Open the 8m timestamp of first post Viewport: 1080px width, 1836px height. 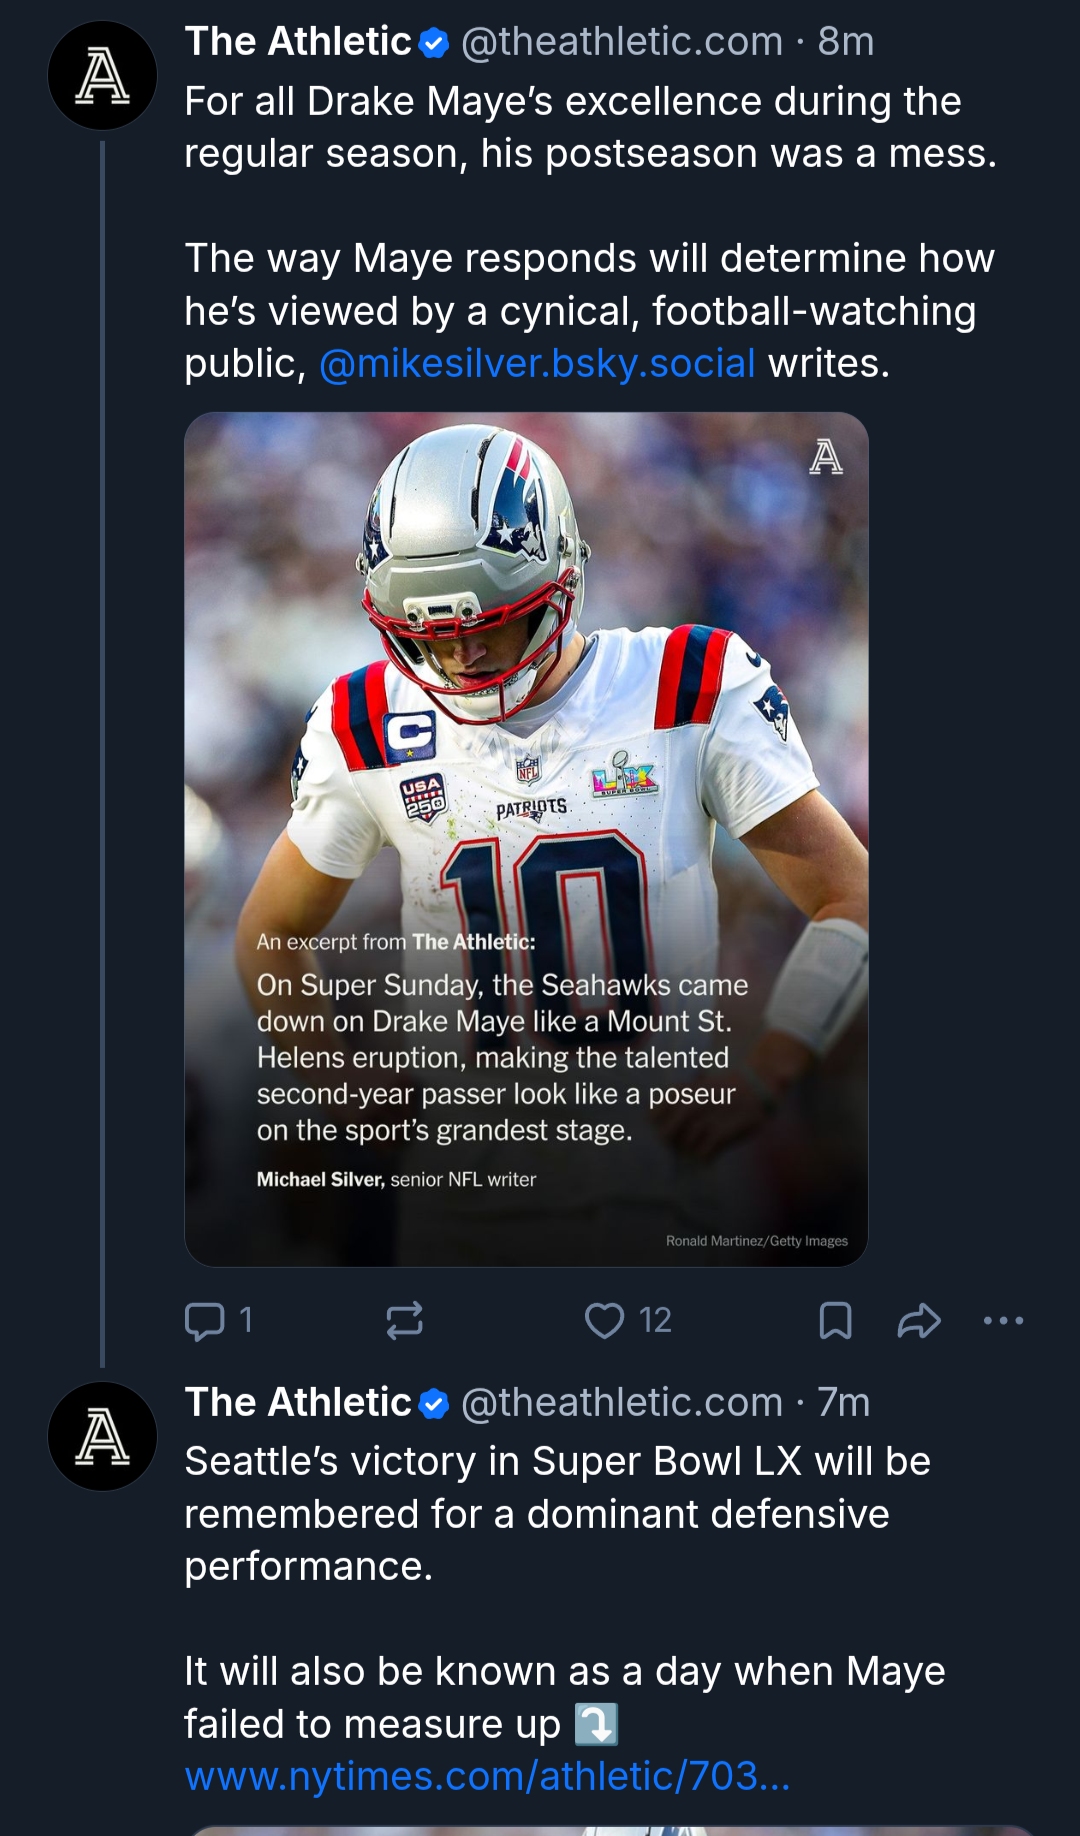[846, 42]
